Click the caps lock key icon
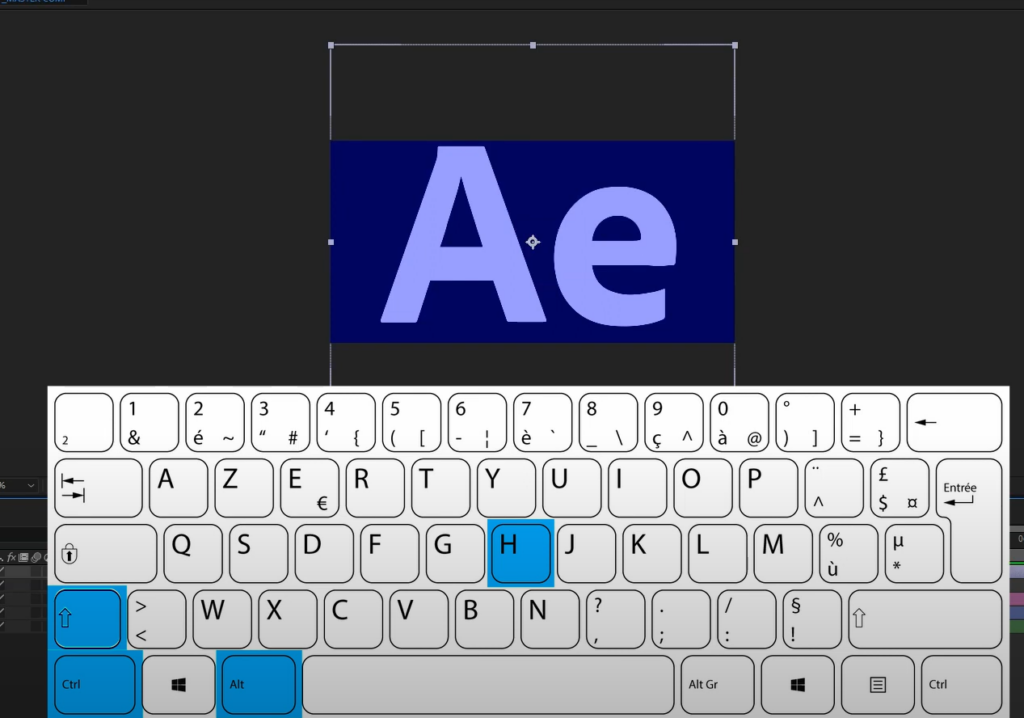Viewport: 1024px width, 718px height. point(69,554)
